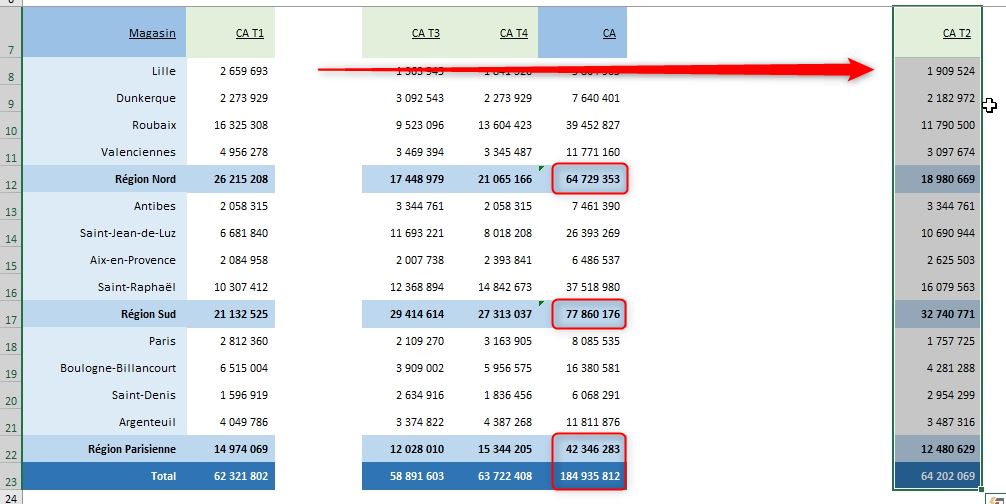Click the Roubaix CA T1 value 16 325 308
The width and height of the screenshot is (1006, 504).
point(231,125)
